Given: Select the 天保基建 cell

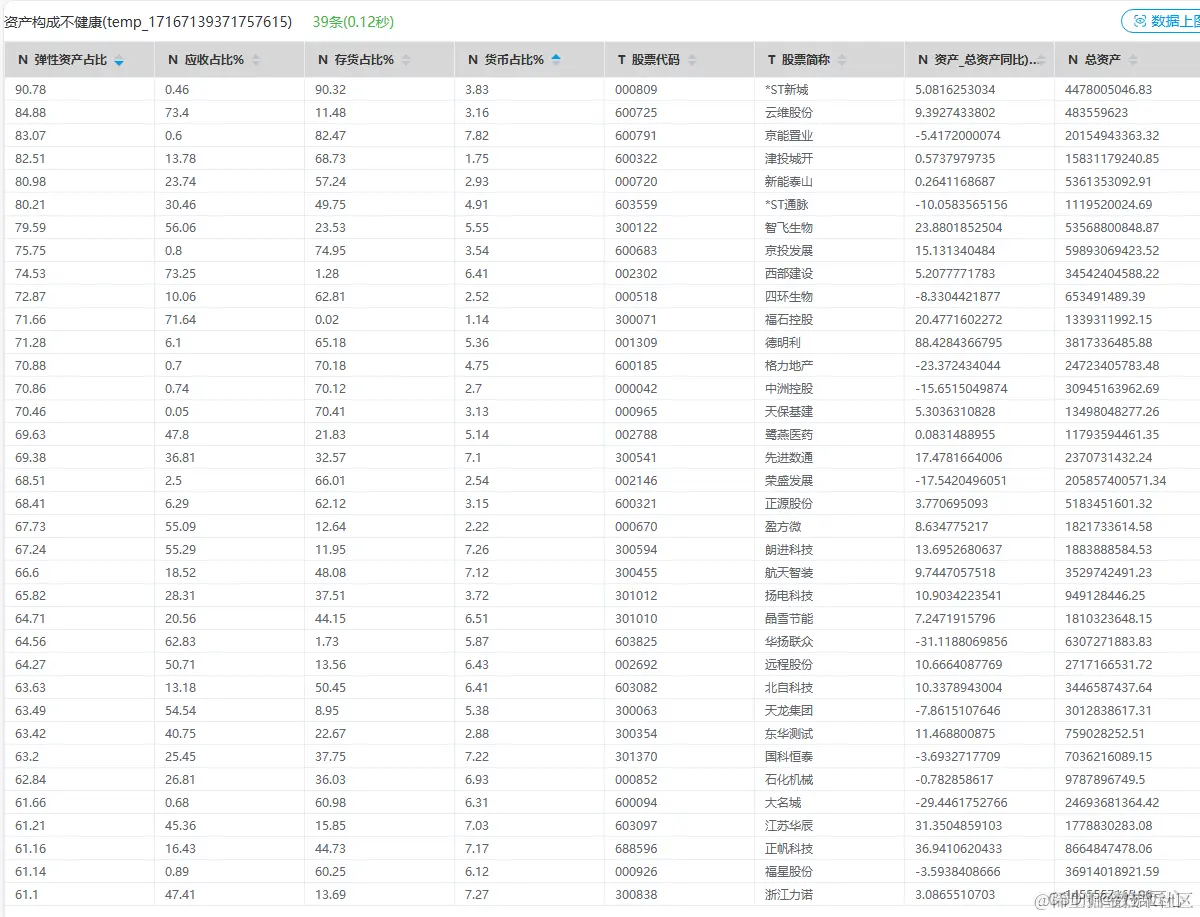Looking at the screenshot, I should coord(789,412).
